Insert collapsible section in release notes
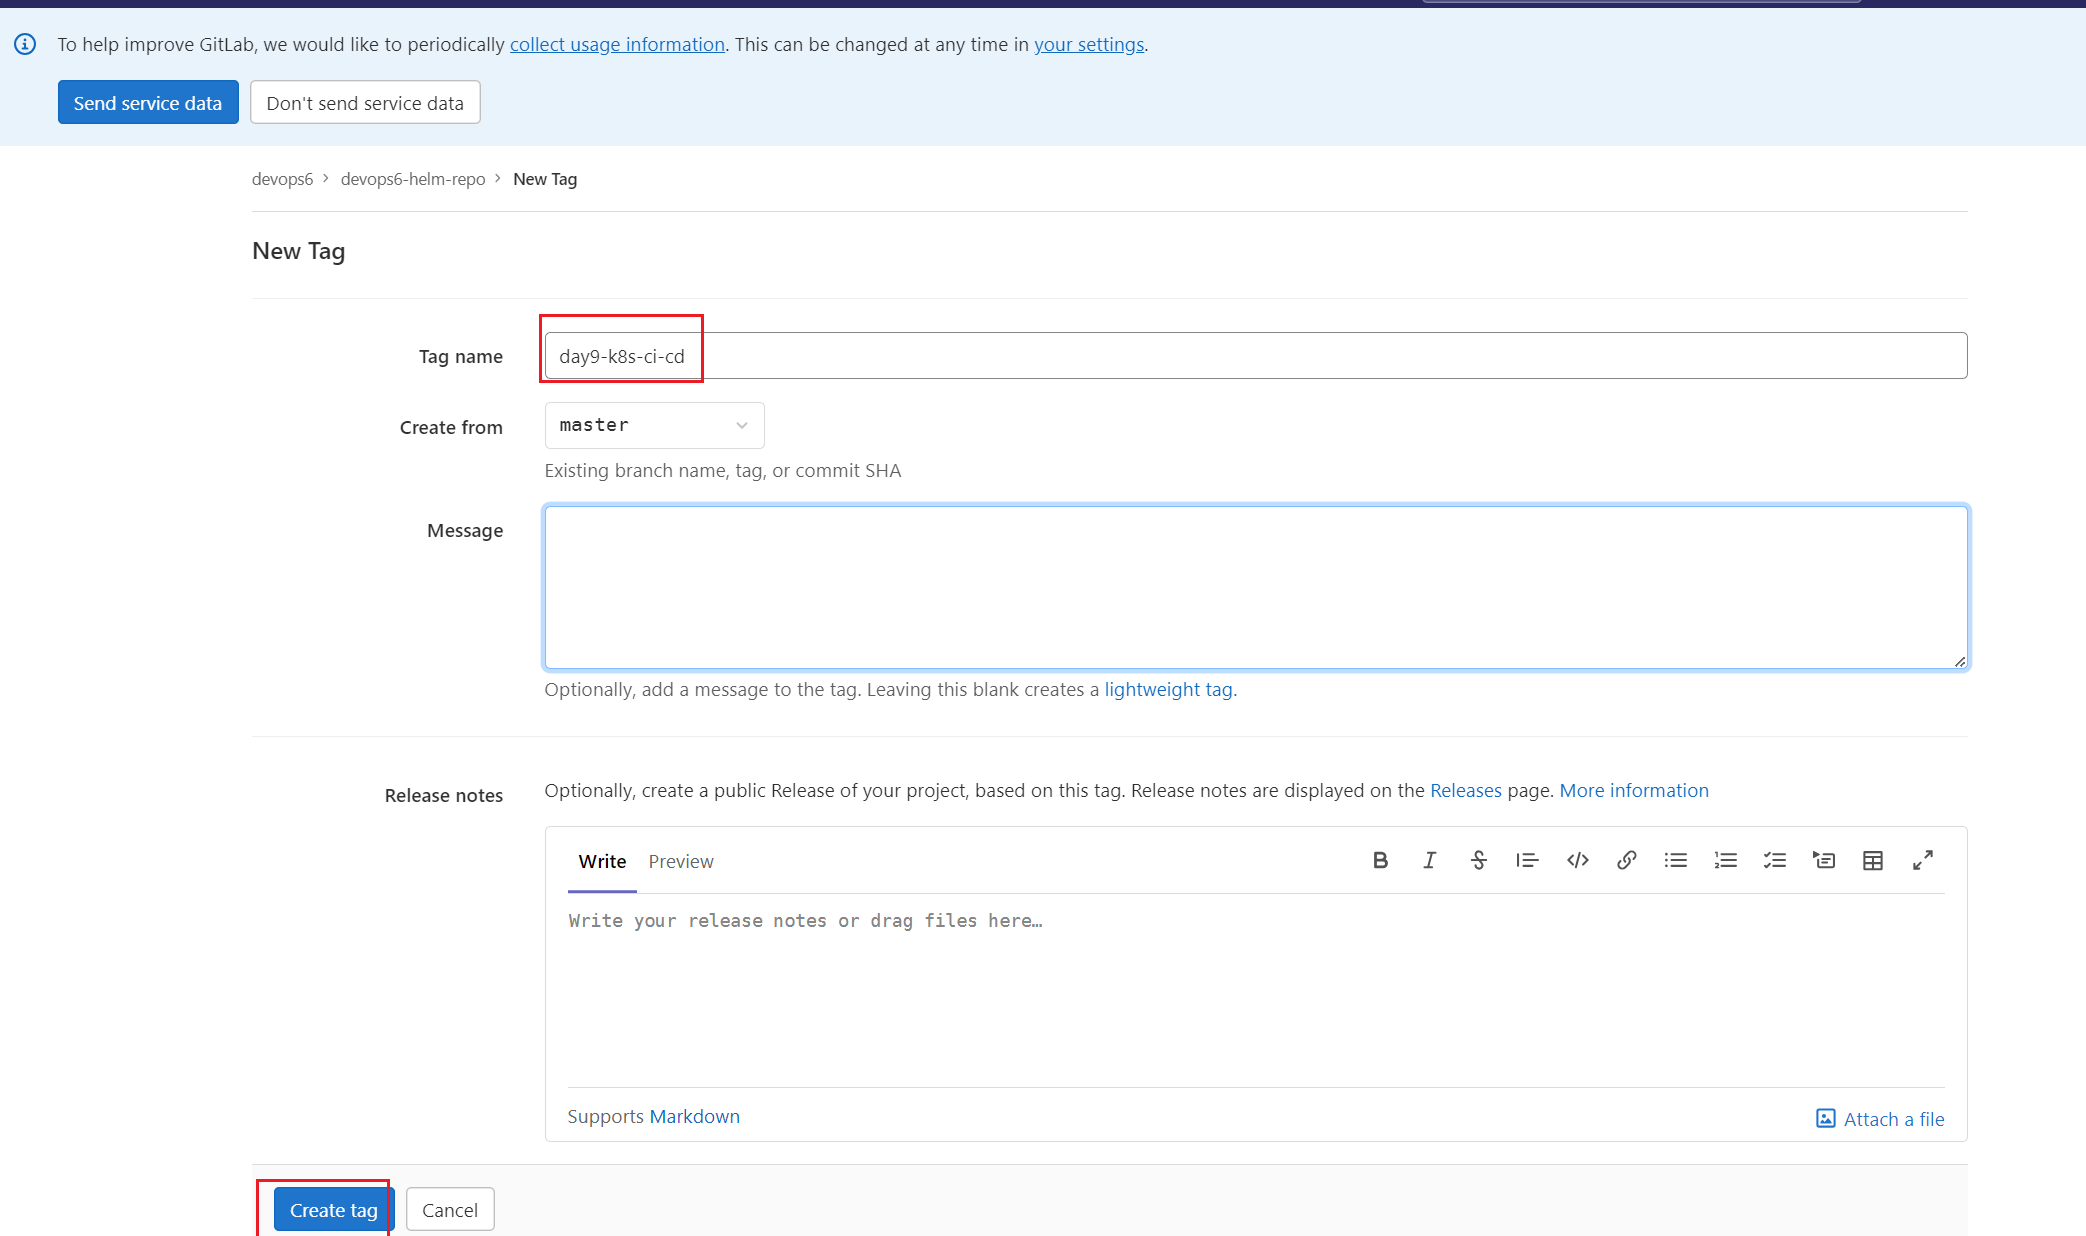This screenshot has width=2086, height=1236. [1824, 860]
